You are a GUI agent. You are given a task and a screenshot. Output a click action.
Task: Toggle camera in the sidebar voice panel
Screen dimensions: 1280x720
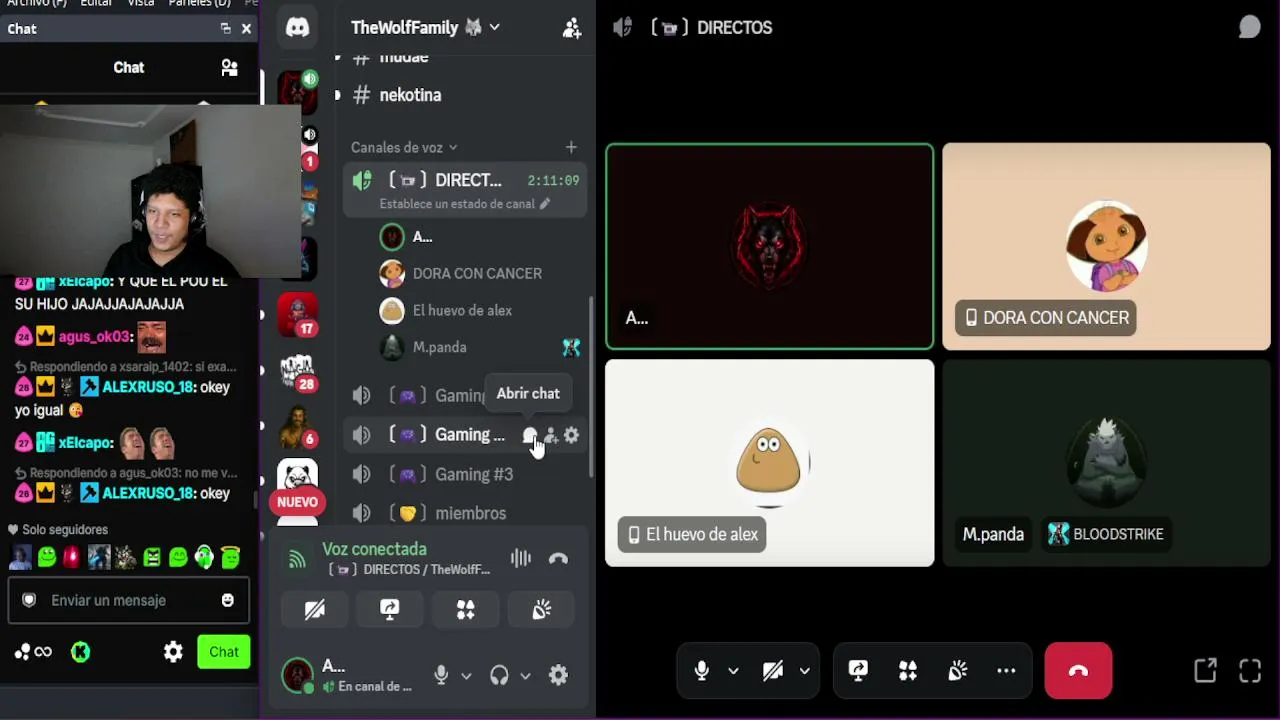tap(314, 609)
